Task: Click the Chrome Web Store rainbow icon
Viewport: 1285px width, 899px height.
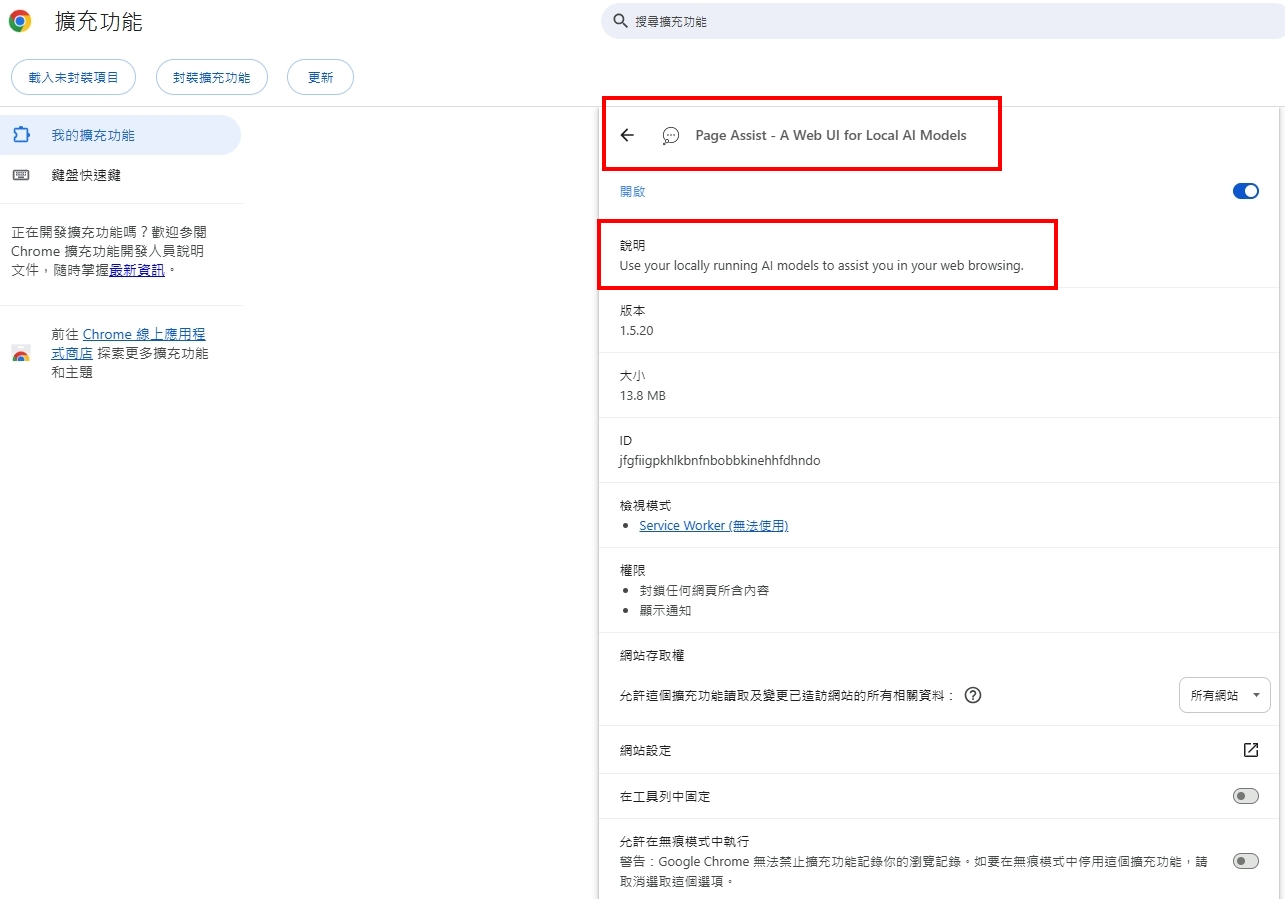Action: 21,354
